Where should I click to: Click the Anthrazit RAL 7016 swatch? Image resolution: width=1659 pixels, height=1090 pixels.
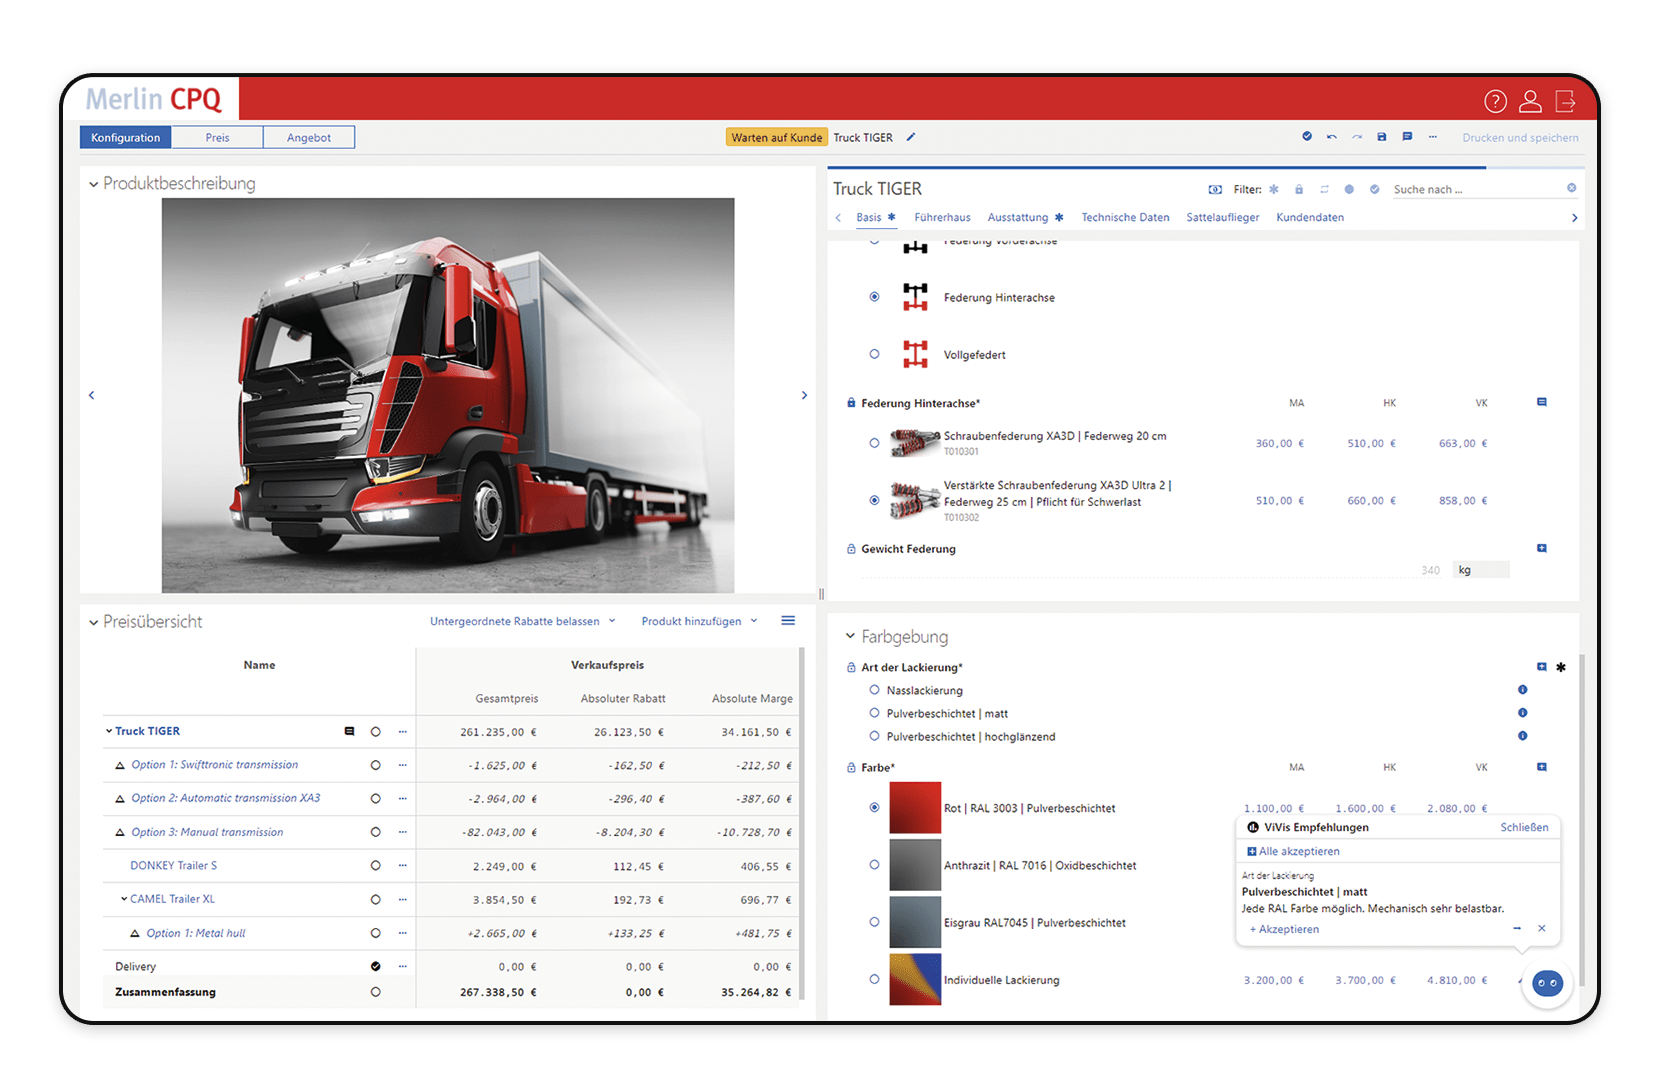(915, 865)
